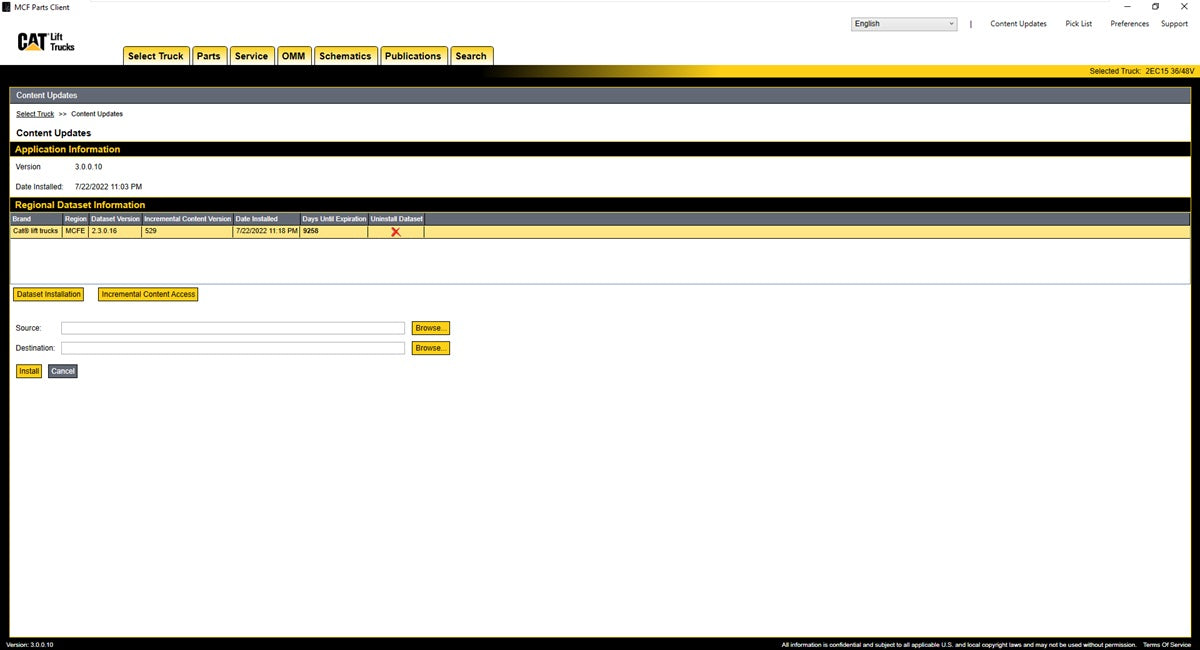Image resolution: width=1200 pixels, height=650 pixels.
Task: Click the Incremental Content Access button
Action: (x=148, y=294)
